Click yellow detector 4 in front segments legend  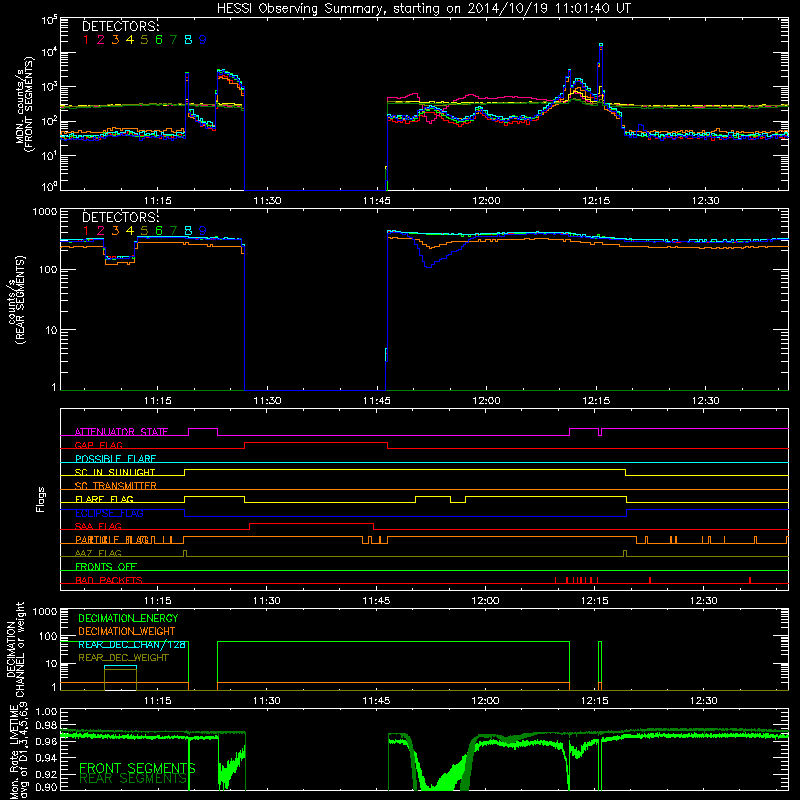point(130,40)
